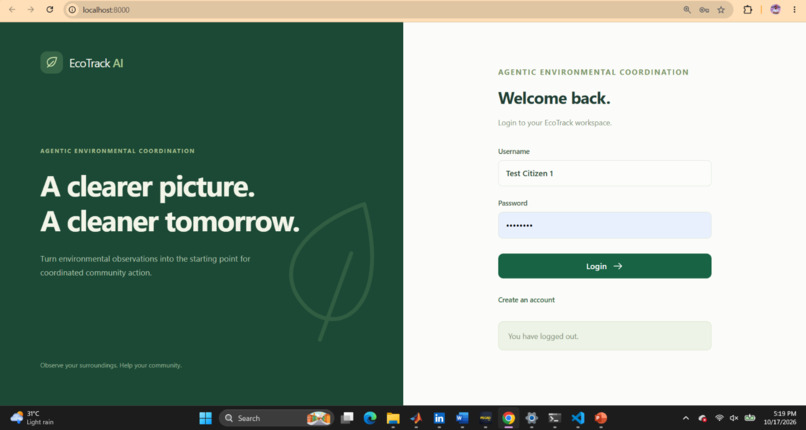The height and width of the screenshot is (430, 806).
Task: Click the taskbar Search box
Action: [277, 418]
